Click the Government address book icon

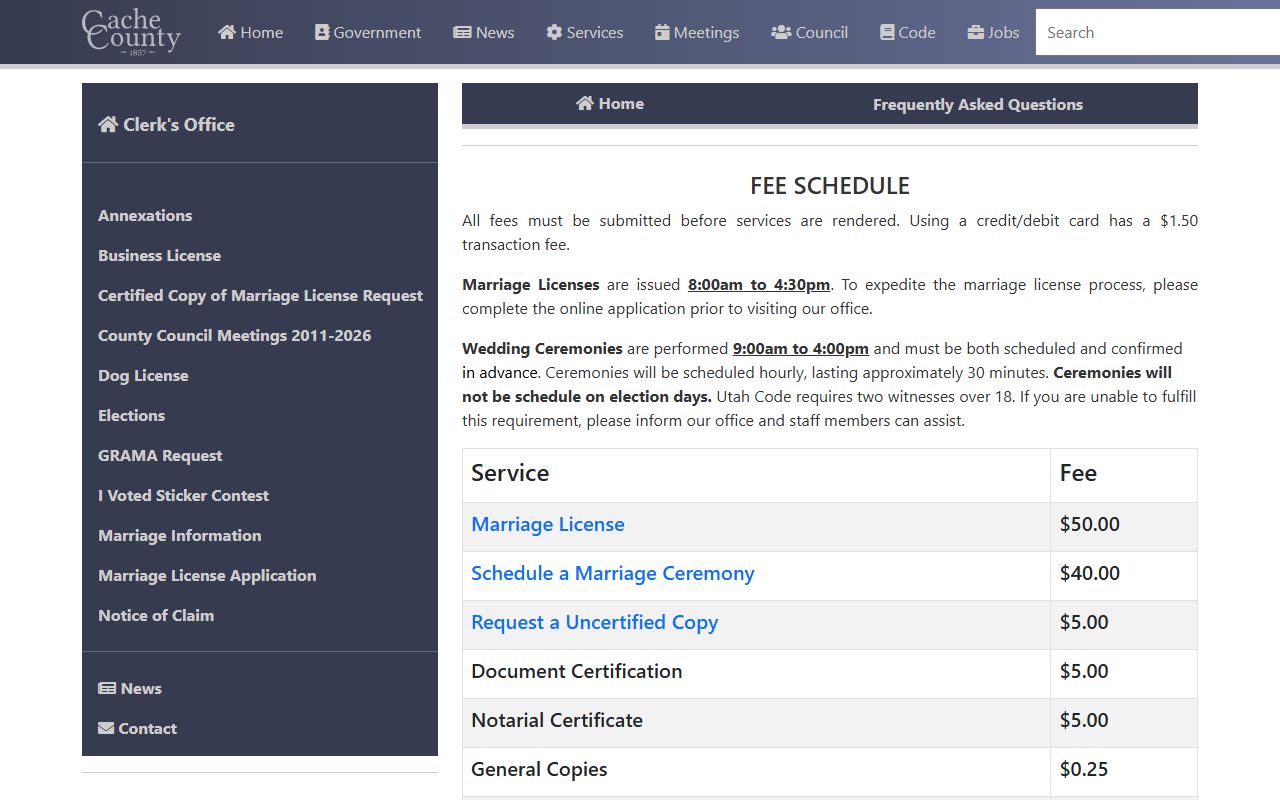tap(322, 32)
